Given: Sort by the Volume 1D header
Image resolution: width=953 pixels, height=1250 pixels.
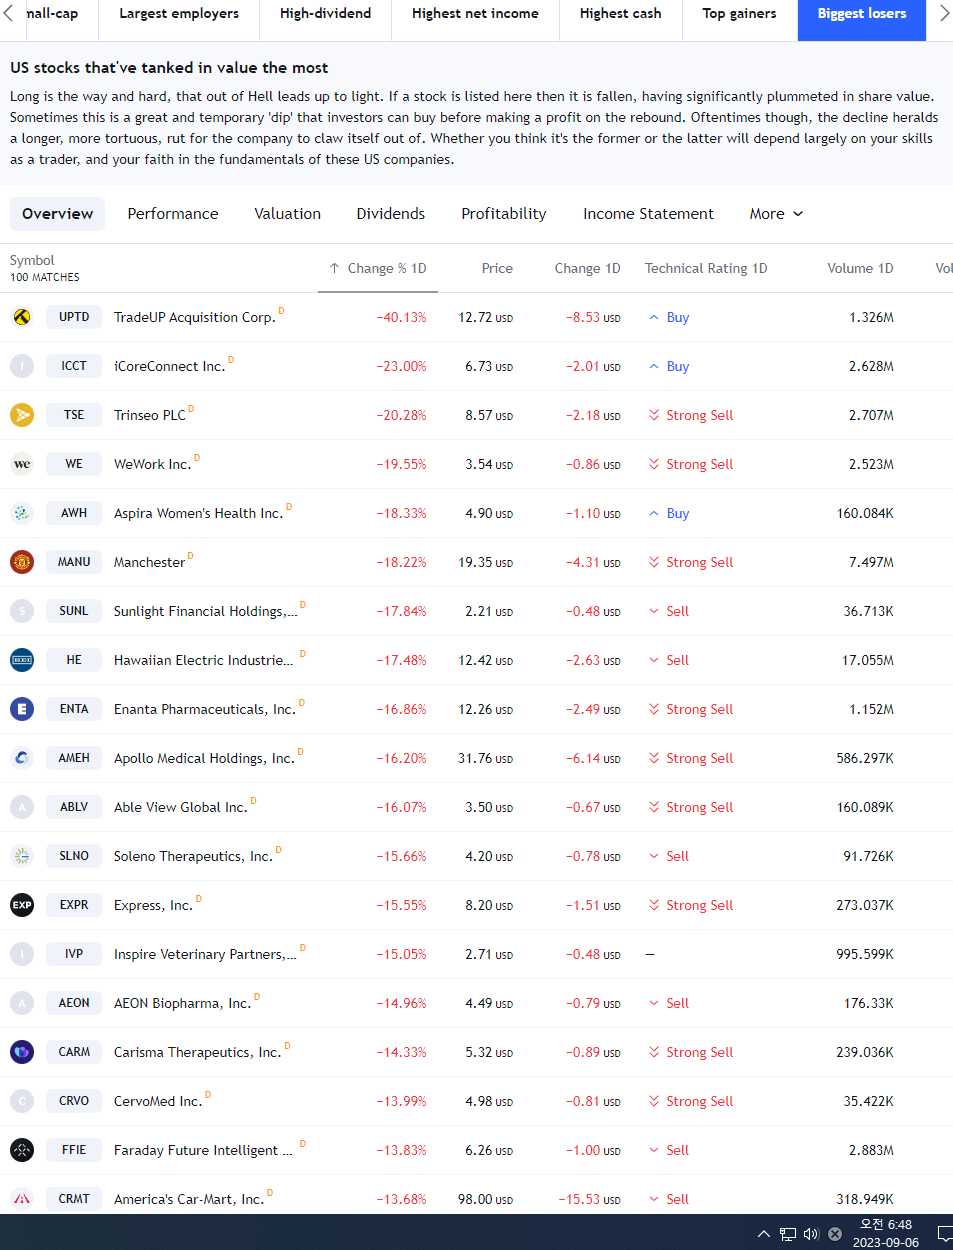Looking at the screenshot, I should click(860, 268).
